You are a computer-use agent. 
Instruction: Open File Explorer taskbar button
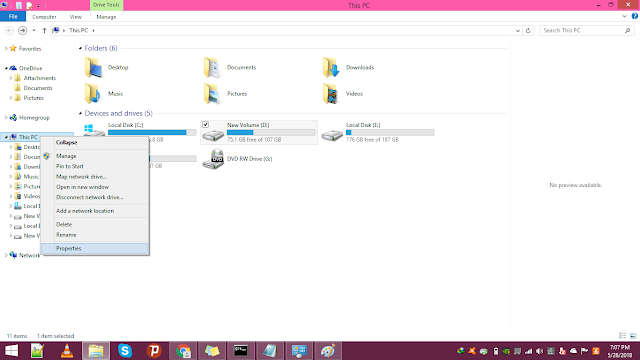(x=96, y=351)
